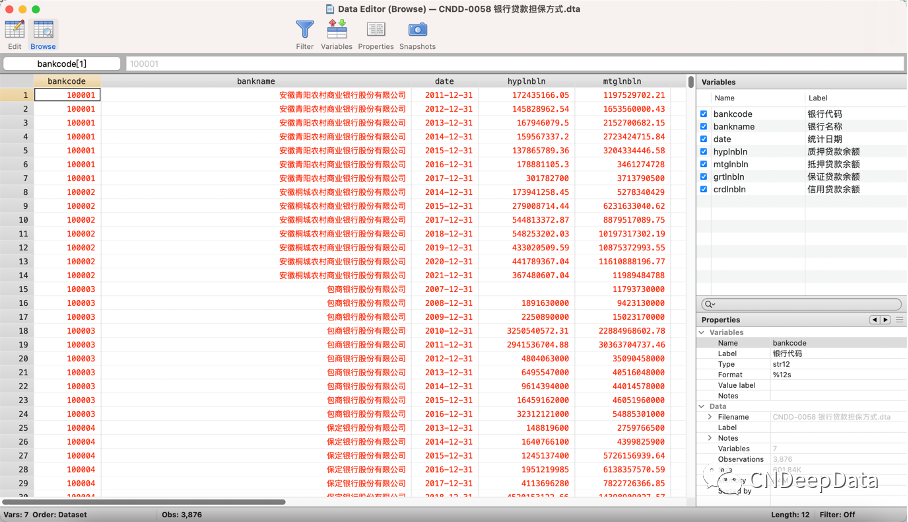Screen dimensions: 908x522
Task: Click the Name property value bankcode
Action: (789, 343)
